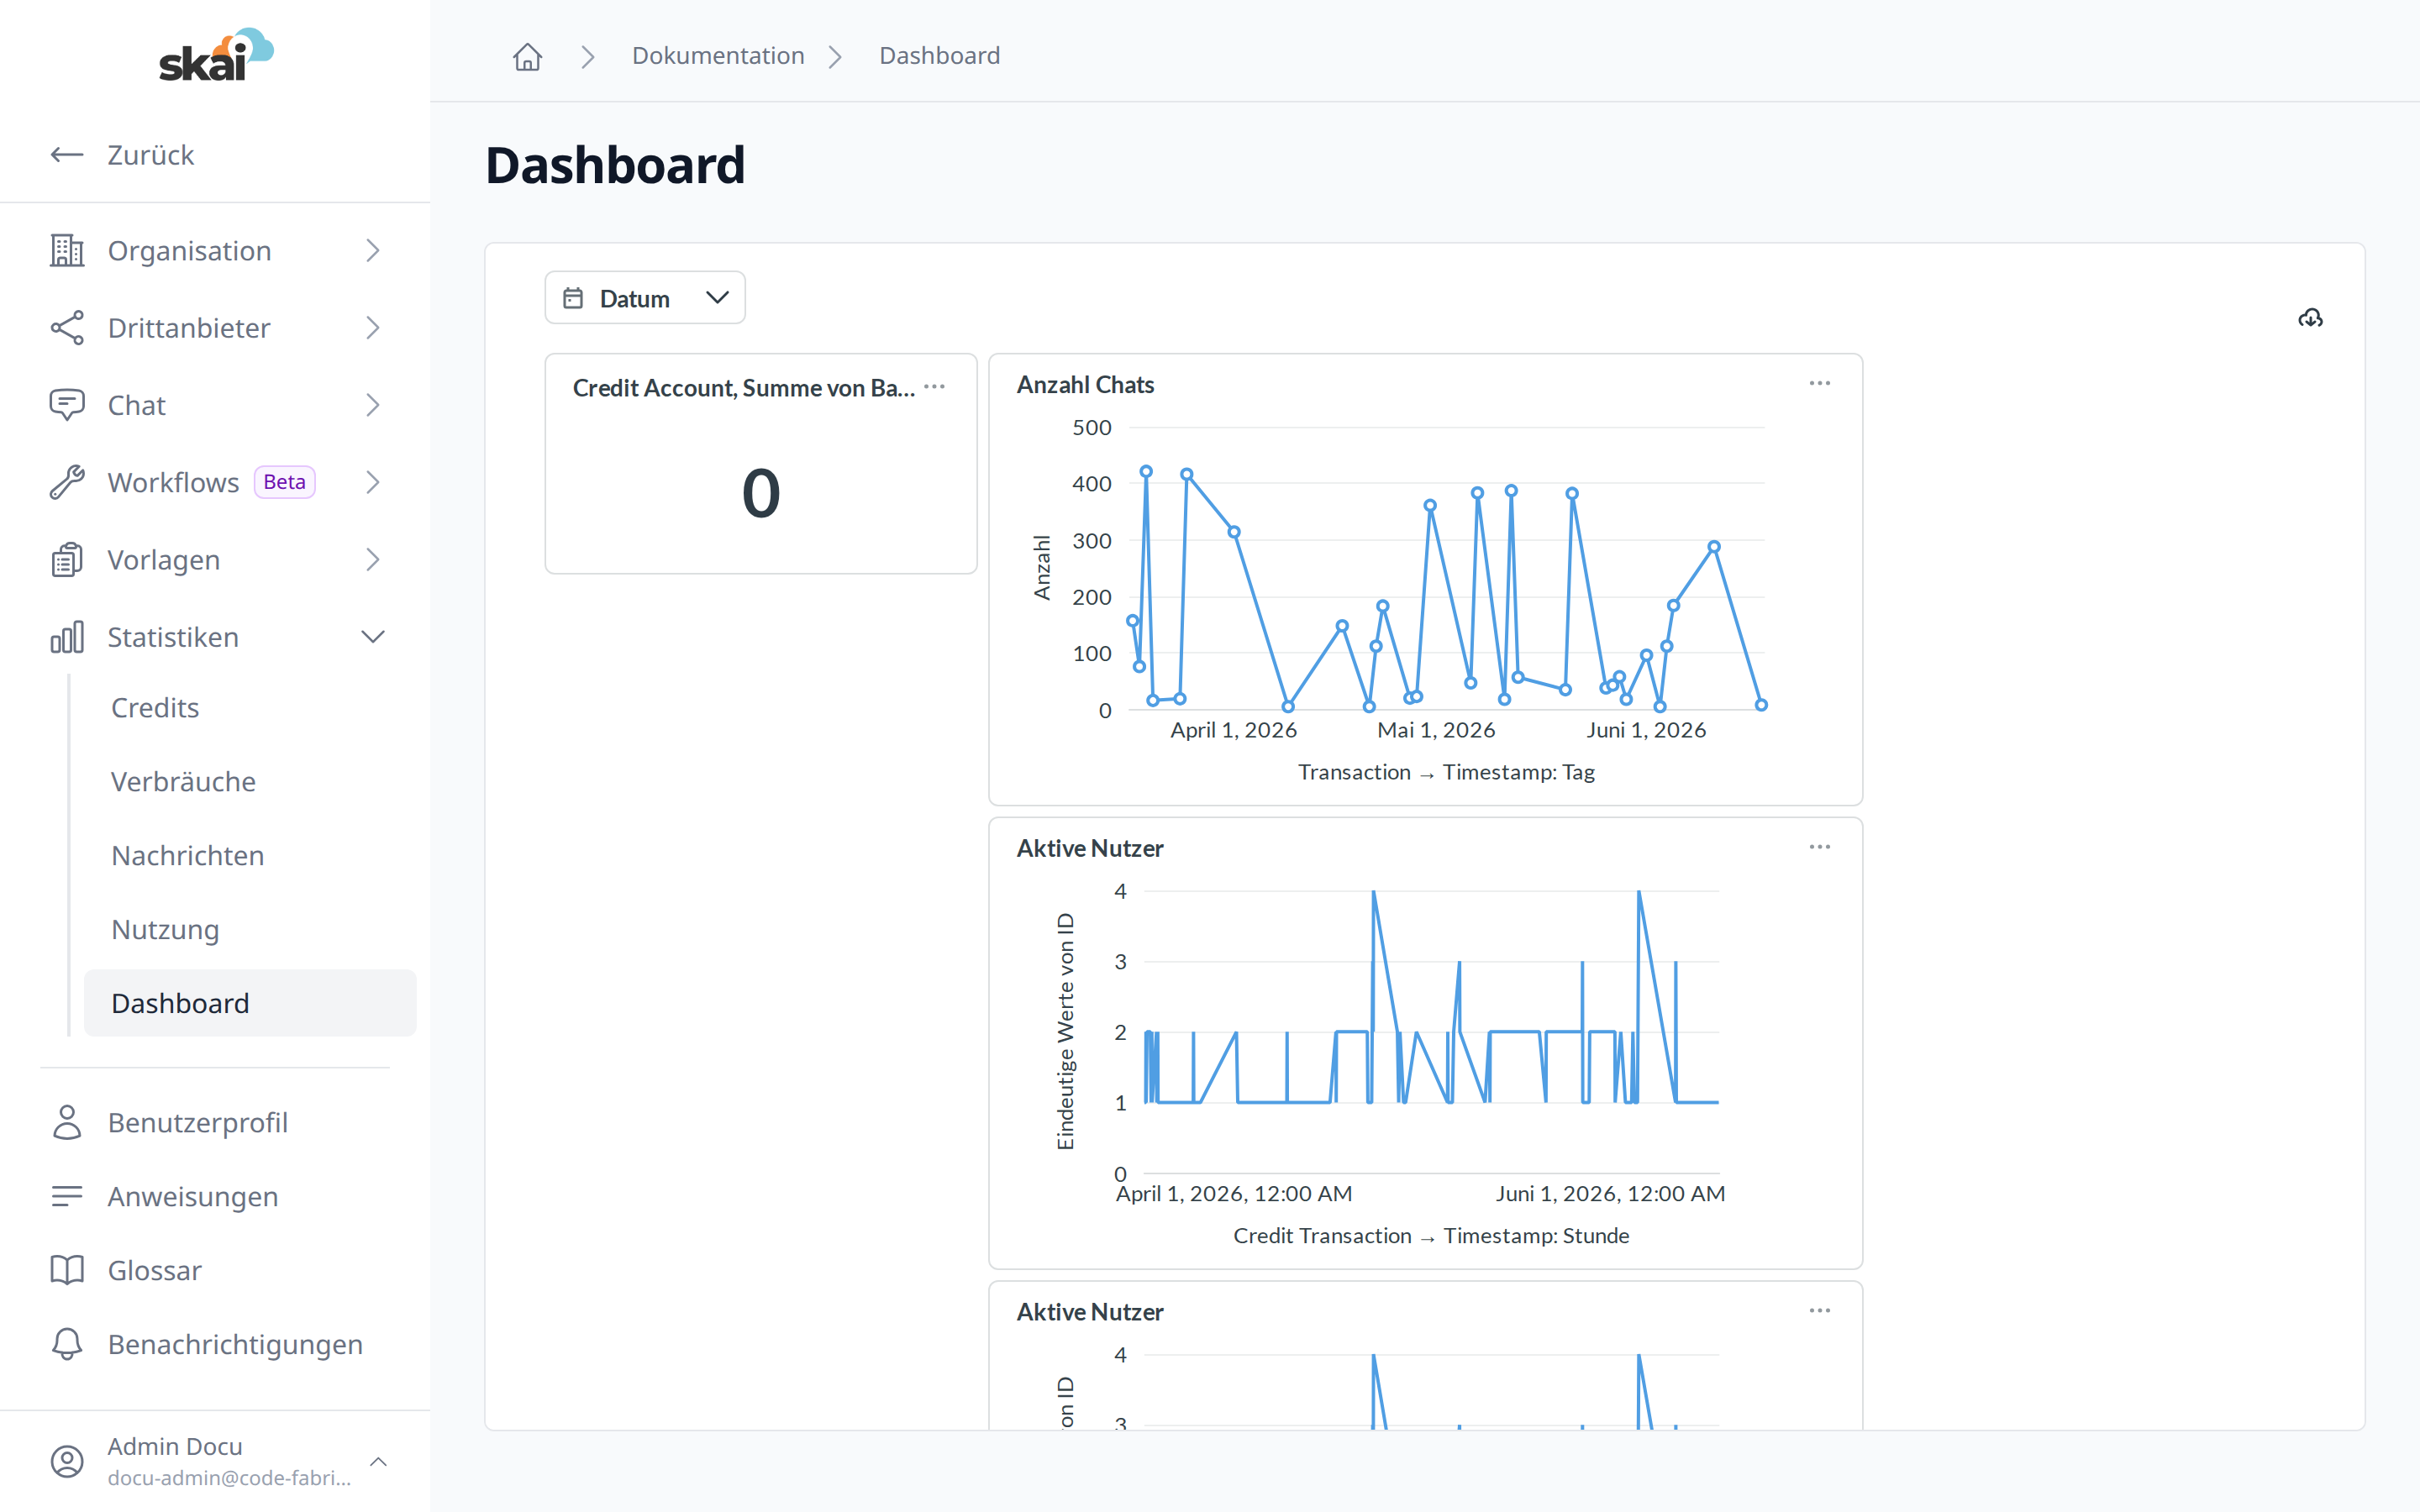The height and width of the screenshot is (1512, 2420).
Task: Open options menu of second Aktive Nutzer chart
Action: pos(1820,1310)
